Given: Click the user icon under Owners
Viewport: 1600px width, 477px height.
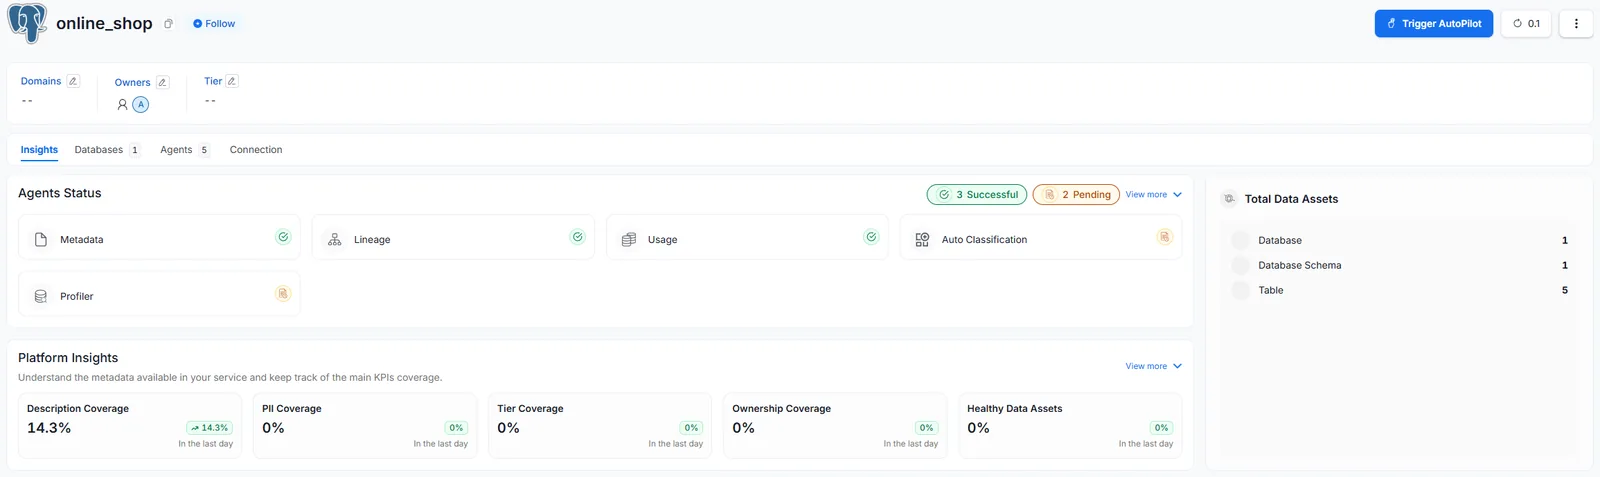Looking at the screenshot, I should point(122,104).
